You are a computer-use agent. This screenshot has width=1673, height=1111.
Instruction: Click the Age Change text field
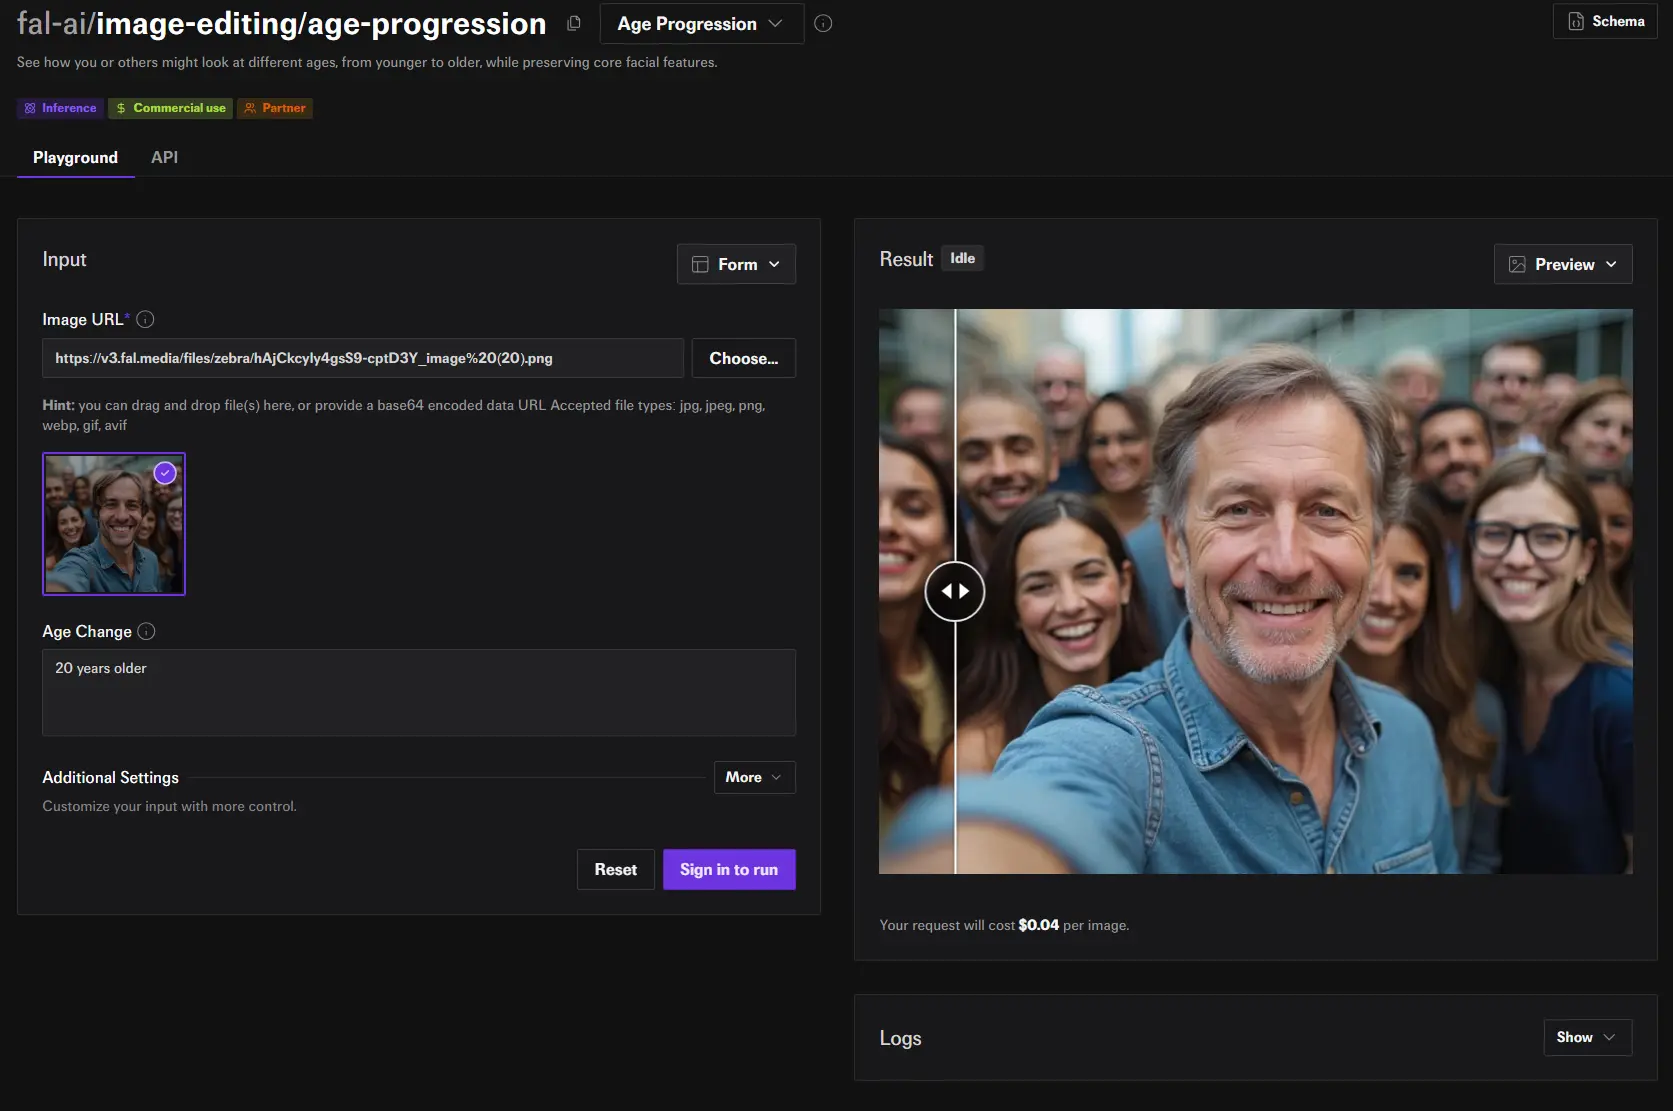pyautogui.click(x=418, y=692)
